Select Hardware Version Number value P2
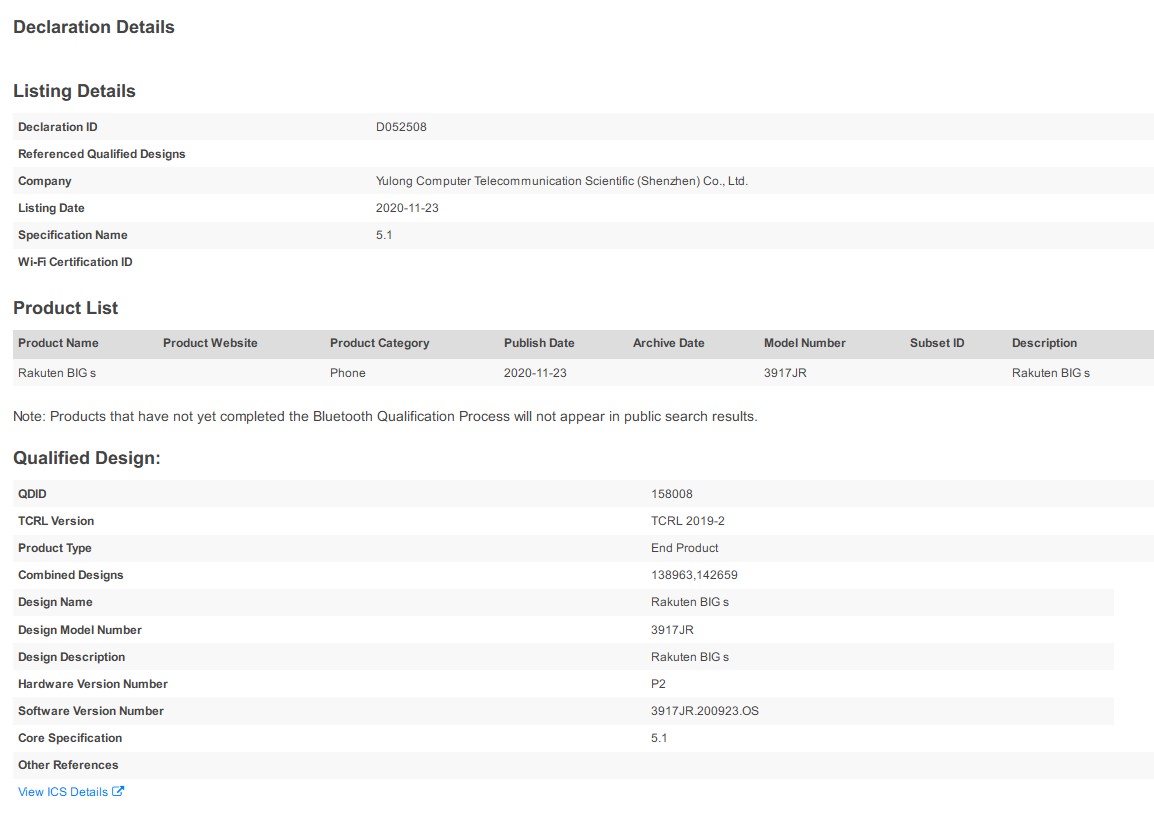This screenshot has width=1154, height=814. (x=658, y=684)
